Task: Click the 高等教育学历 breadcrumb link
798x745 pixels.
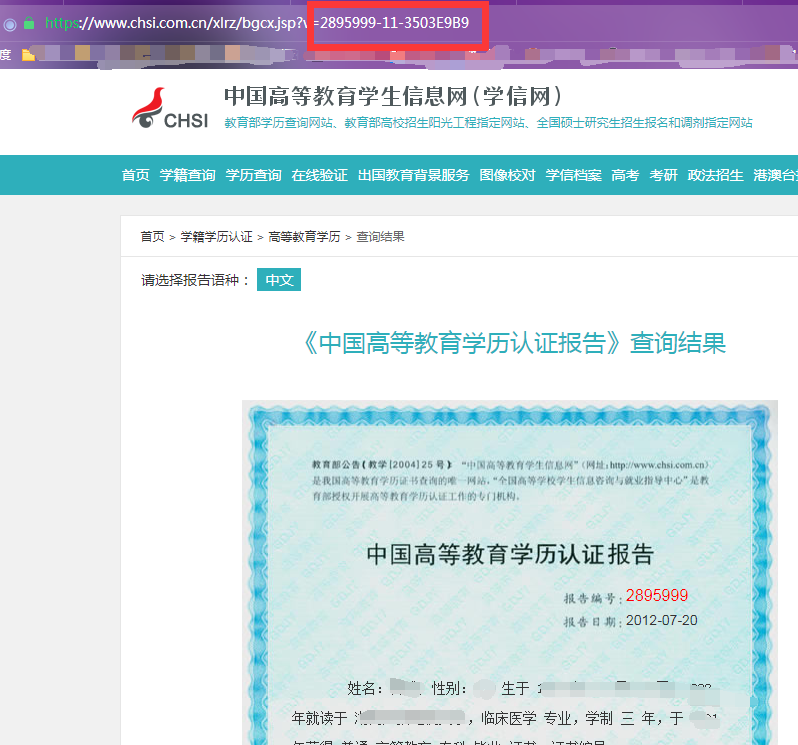Action: pos(304,237)
